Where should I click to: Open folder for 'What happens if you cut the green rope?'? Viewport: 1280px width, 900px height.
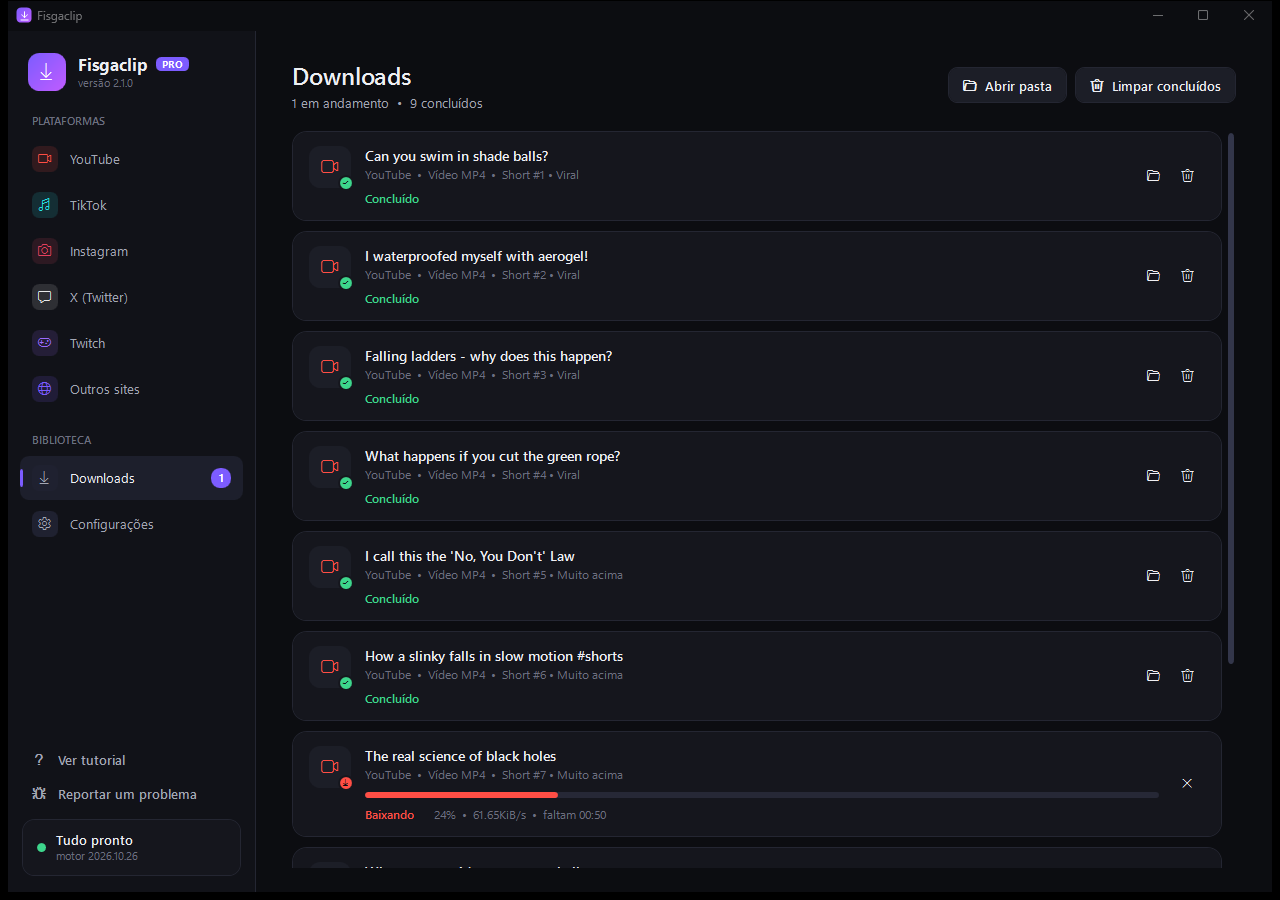pyautogui.click(x=1153, y=475)
